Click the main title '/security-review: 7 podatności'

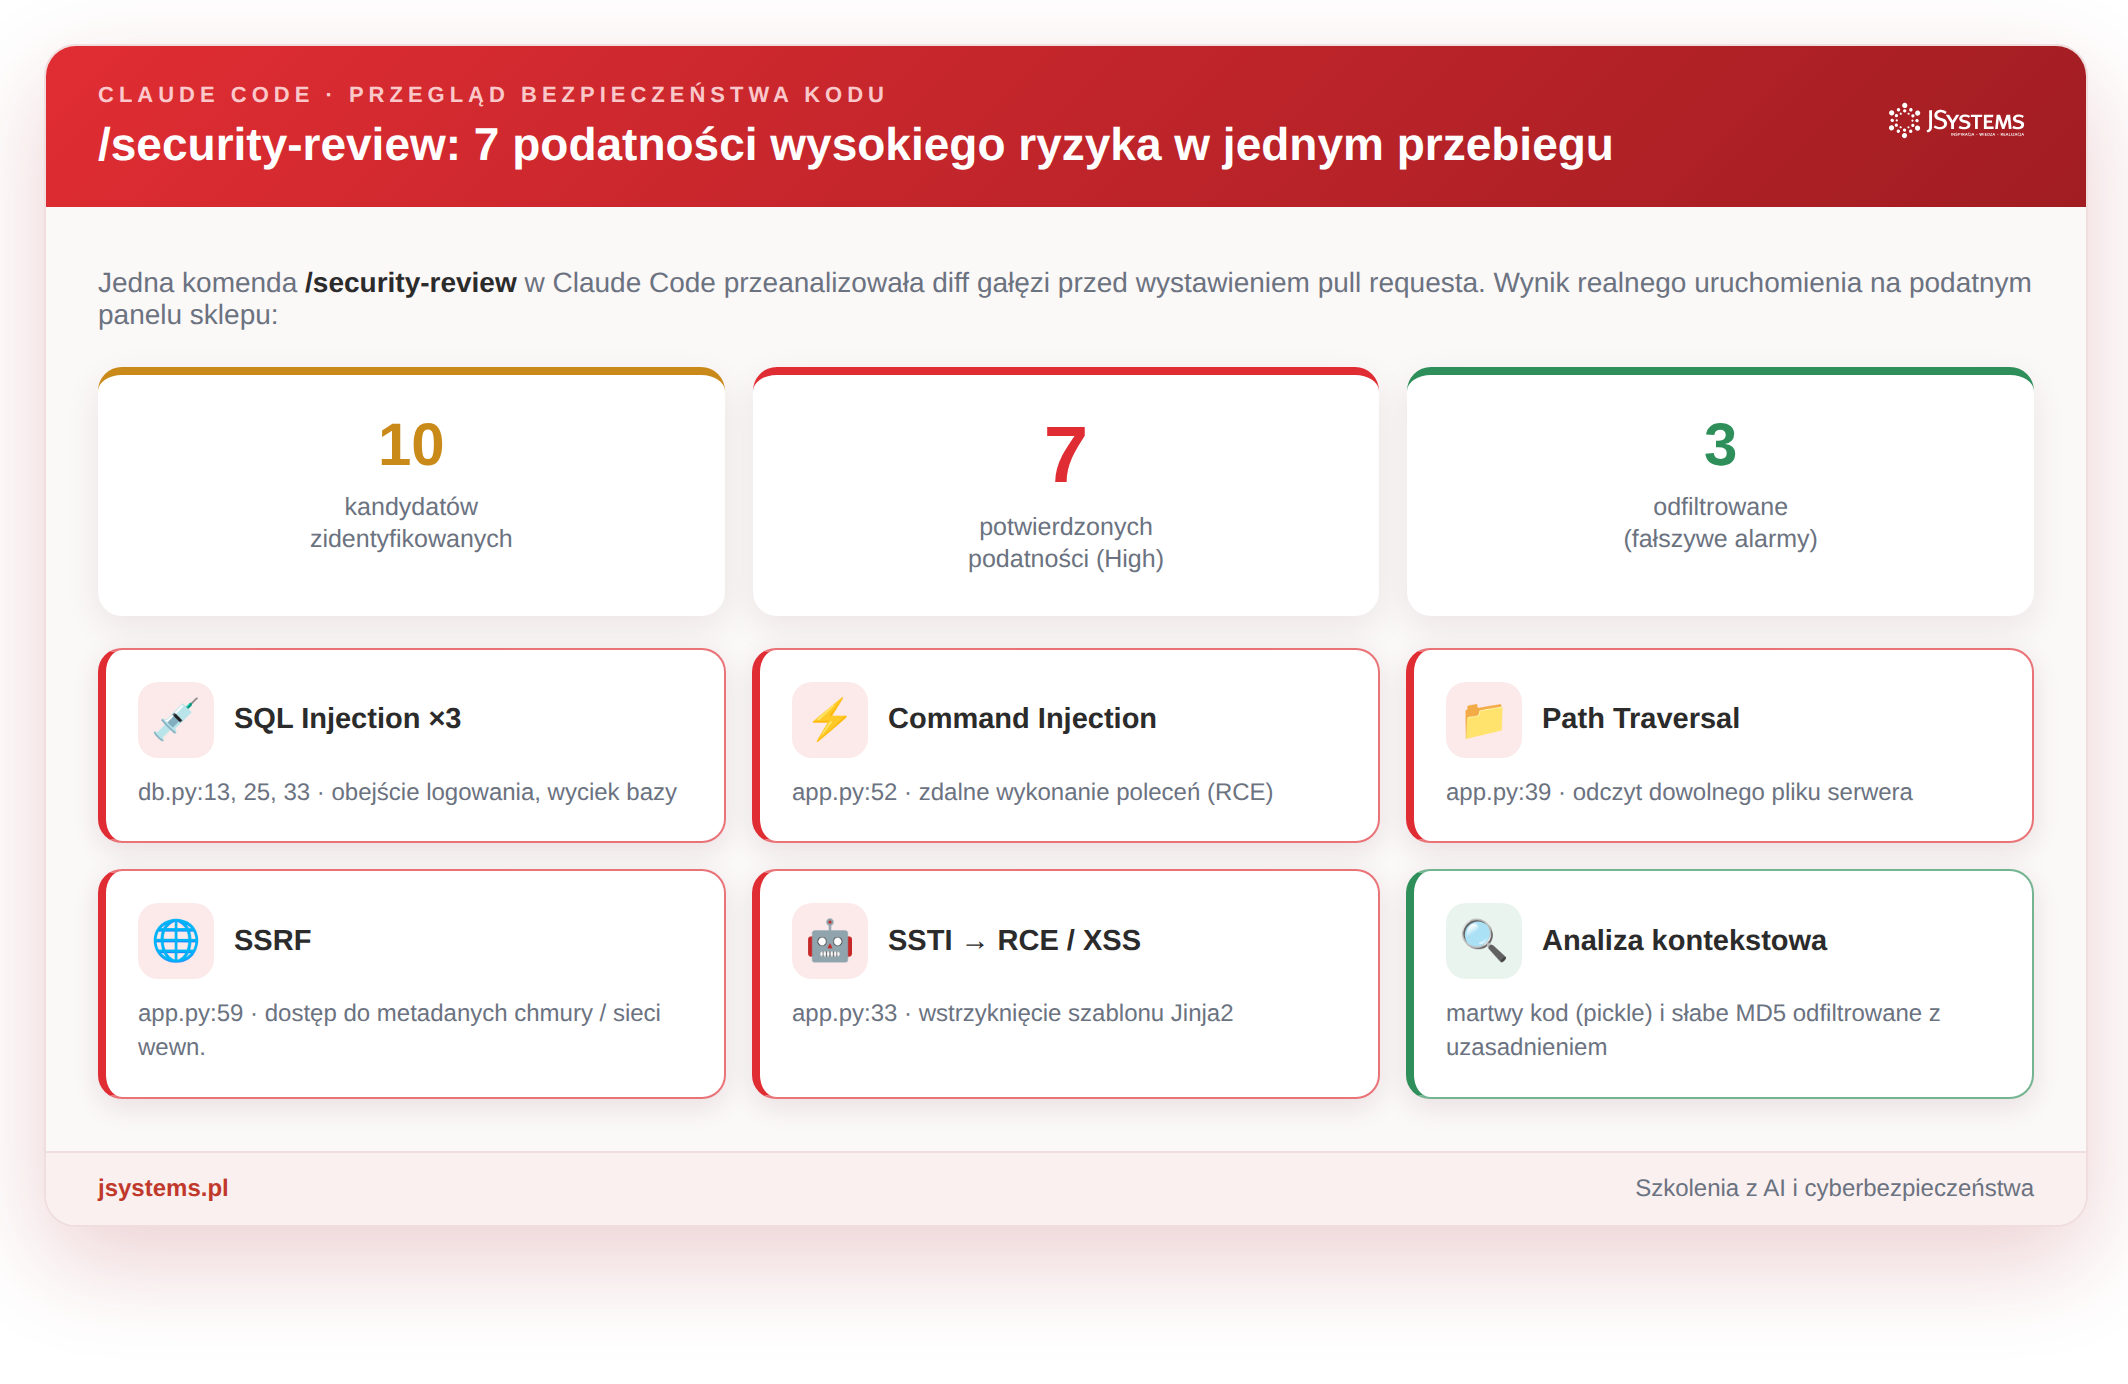(855, 145)
